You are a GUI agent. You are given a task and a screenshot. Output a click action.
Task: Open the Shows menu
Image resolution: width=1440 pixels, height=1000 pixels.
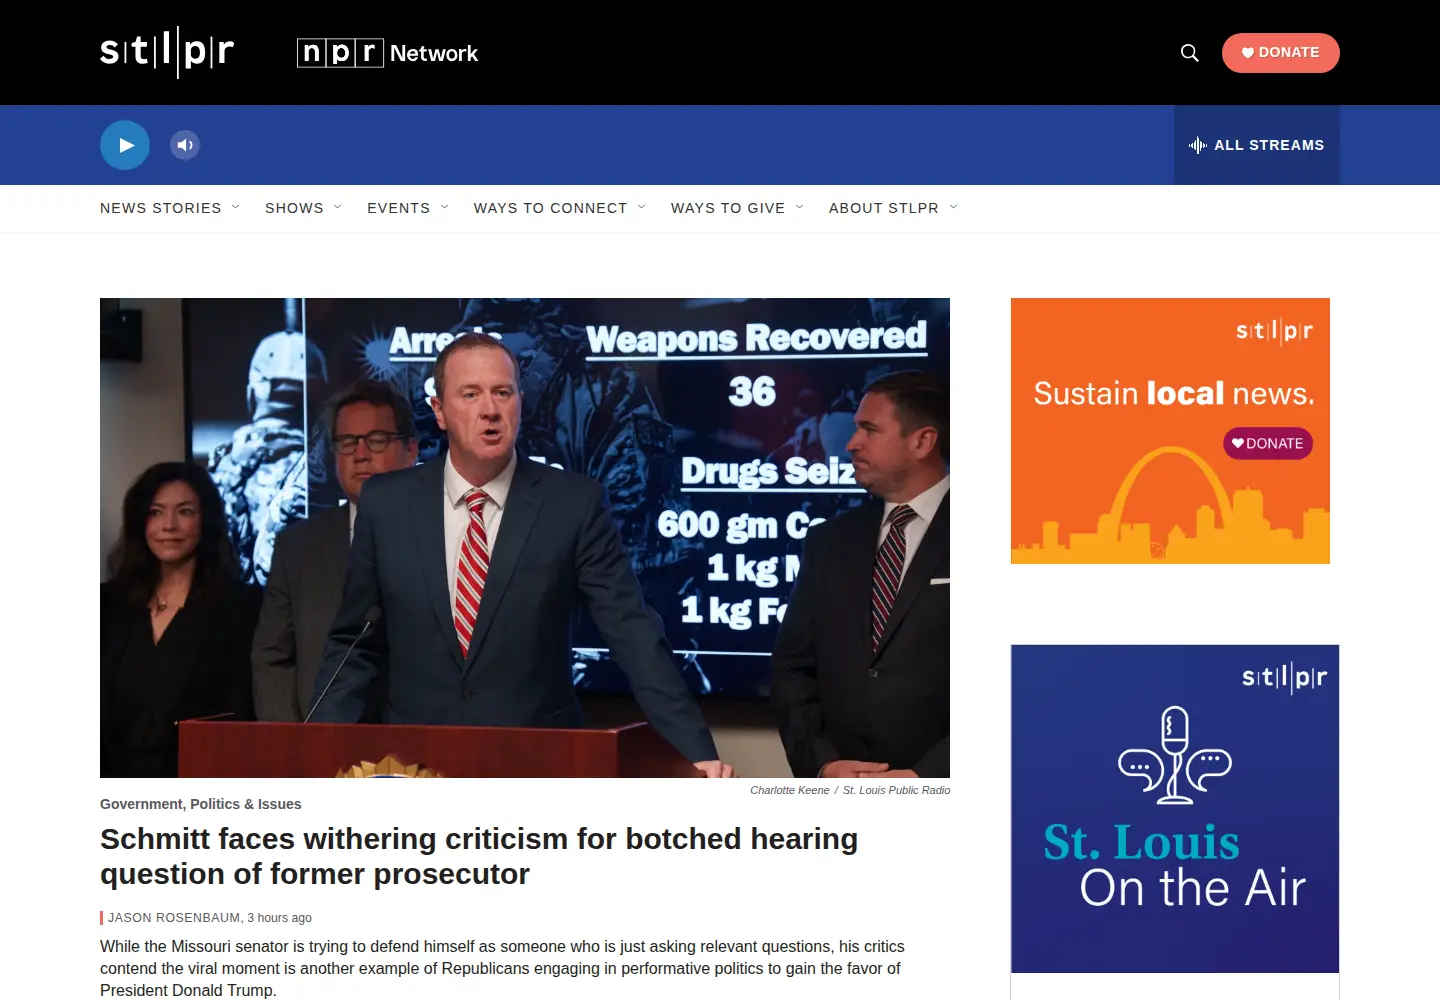(x=294, y=208)
